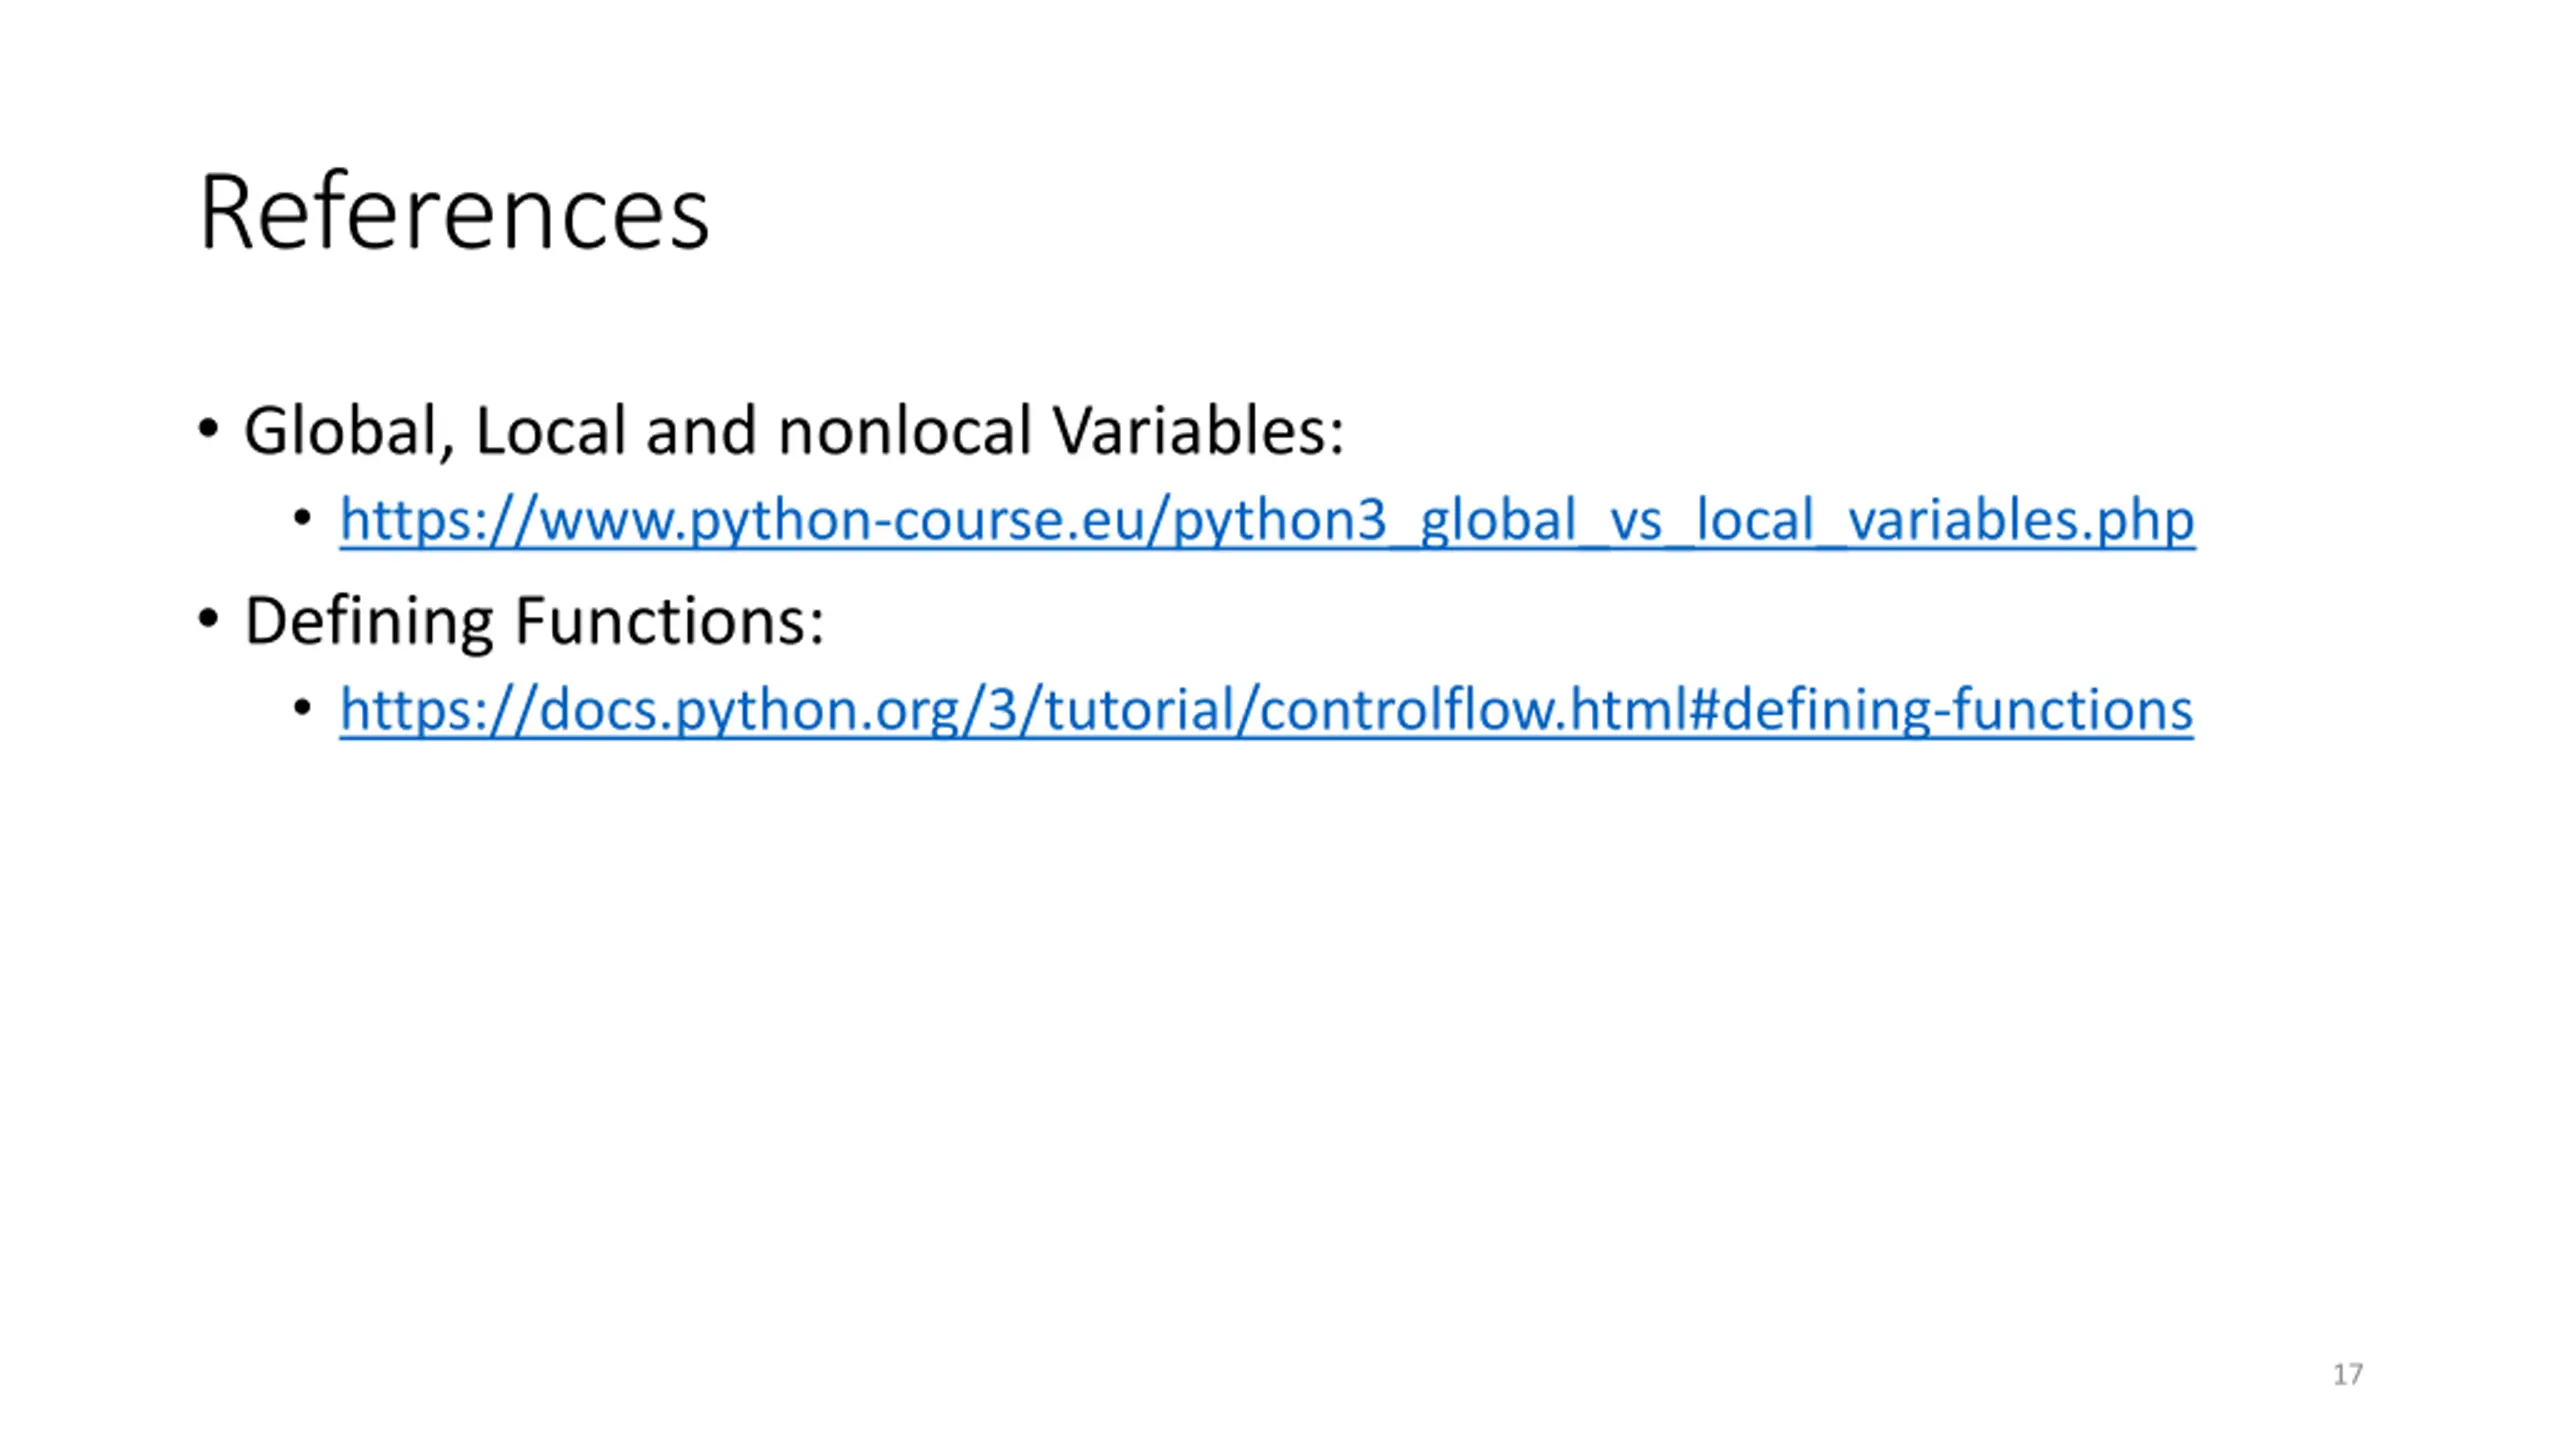Click the word "nonlocal" in first bullet
Screen dimensions: 2560x1440
pyautogui.click(x=904, y=431)
